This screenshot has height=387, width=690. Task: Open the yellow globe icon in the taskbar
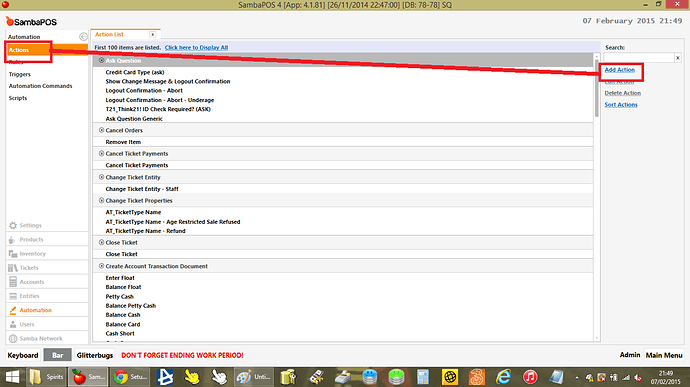[x=450, y=377]
